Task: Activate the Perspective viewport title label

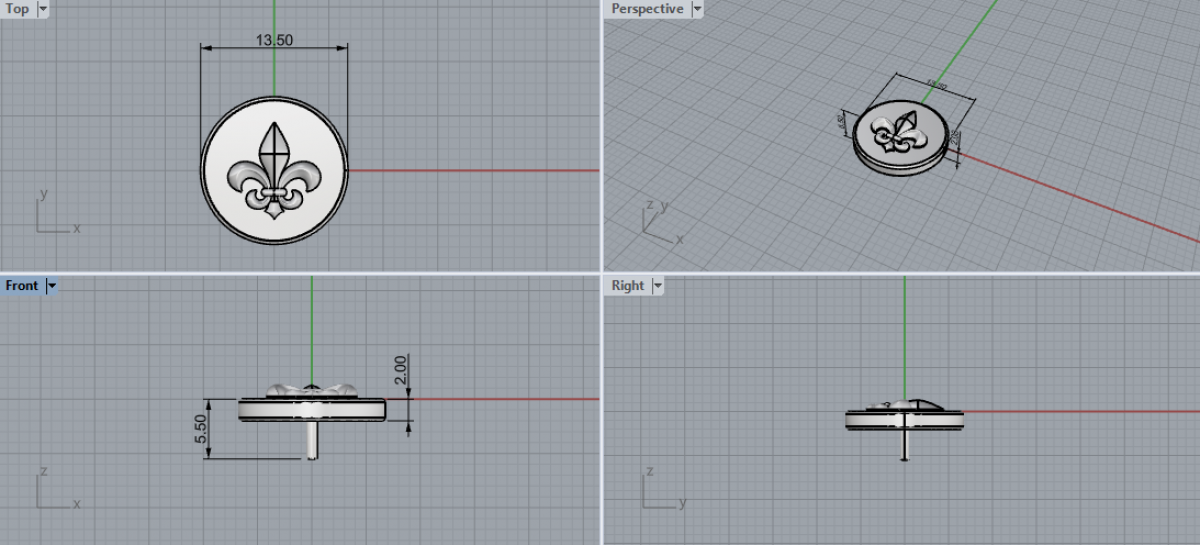Action: 647,9
